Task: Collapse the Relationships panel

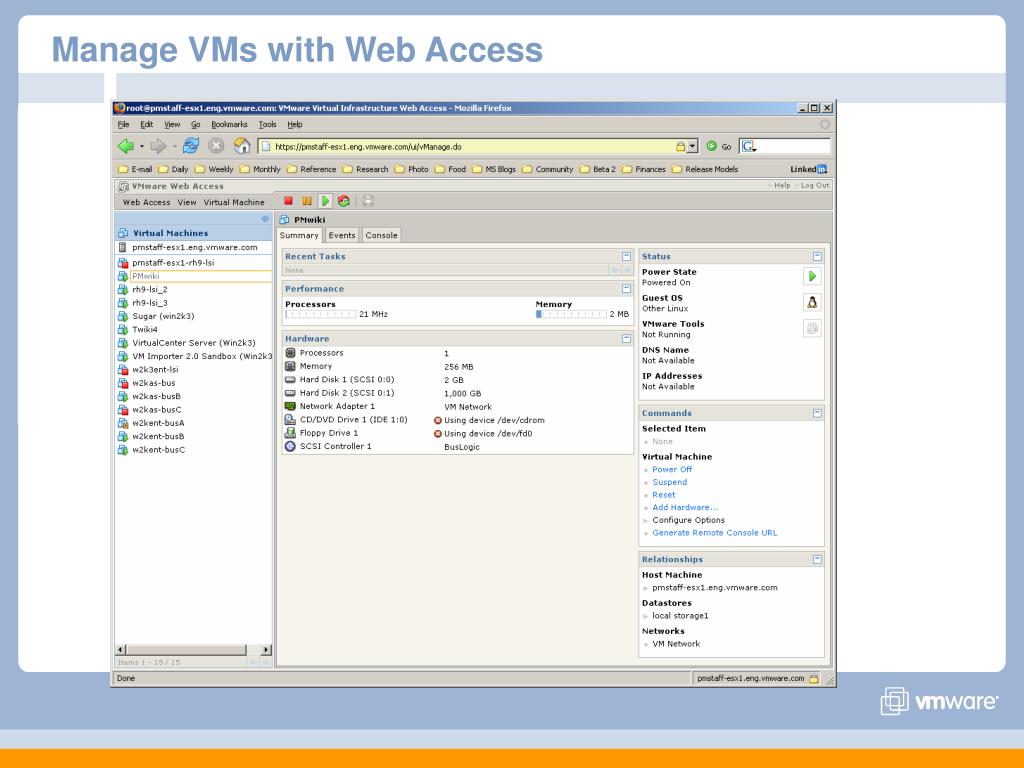Action: [x=817, y=560]
